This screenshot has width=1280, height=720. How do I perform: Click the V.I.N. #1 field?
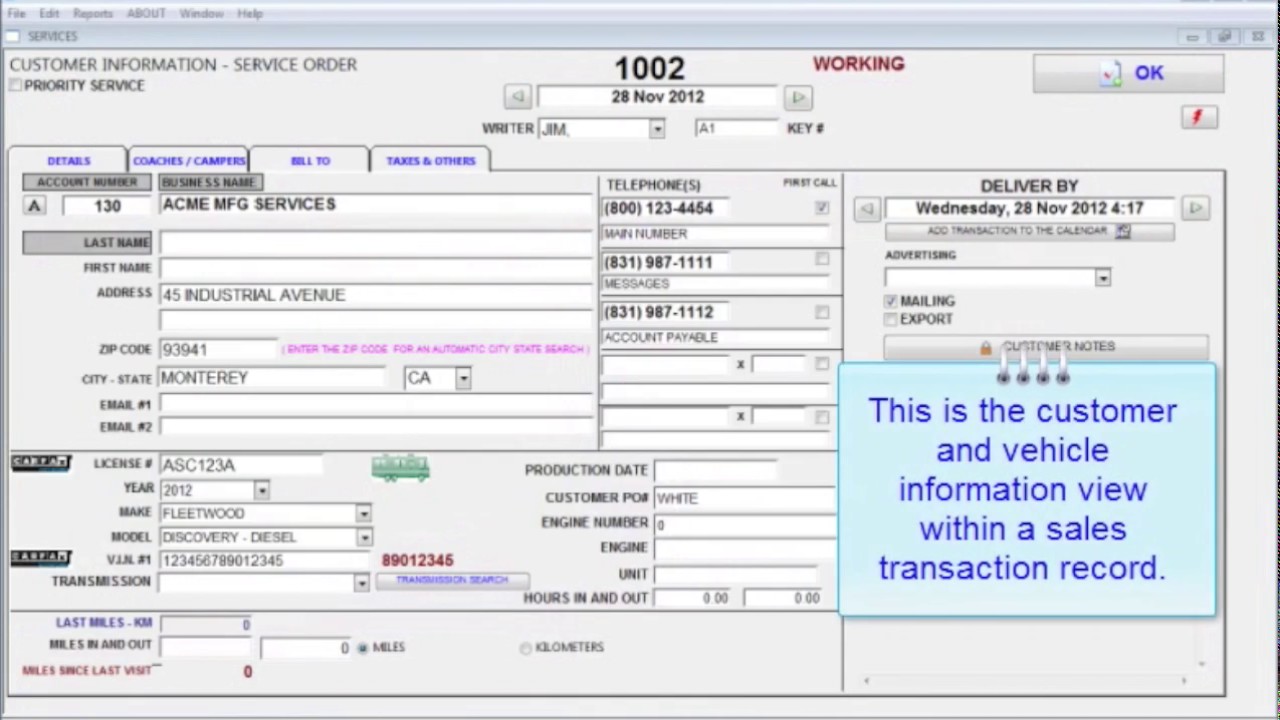tap(264, 561)
